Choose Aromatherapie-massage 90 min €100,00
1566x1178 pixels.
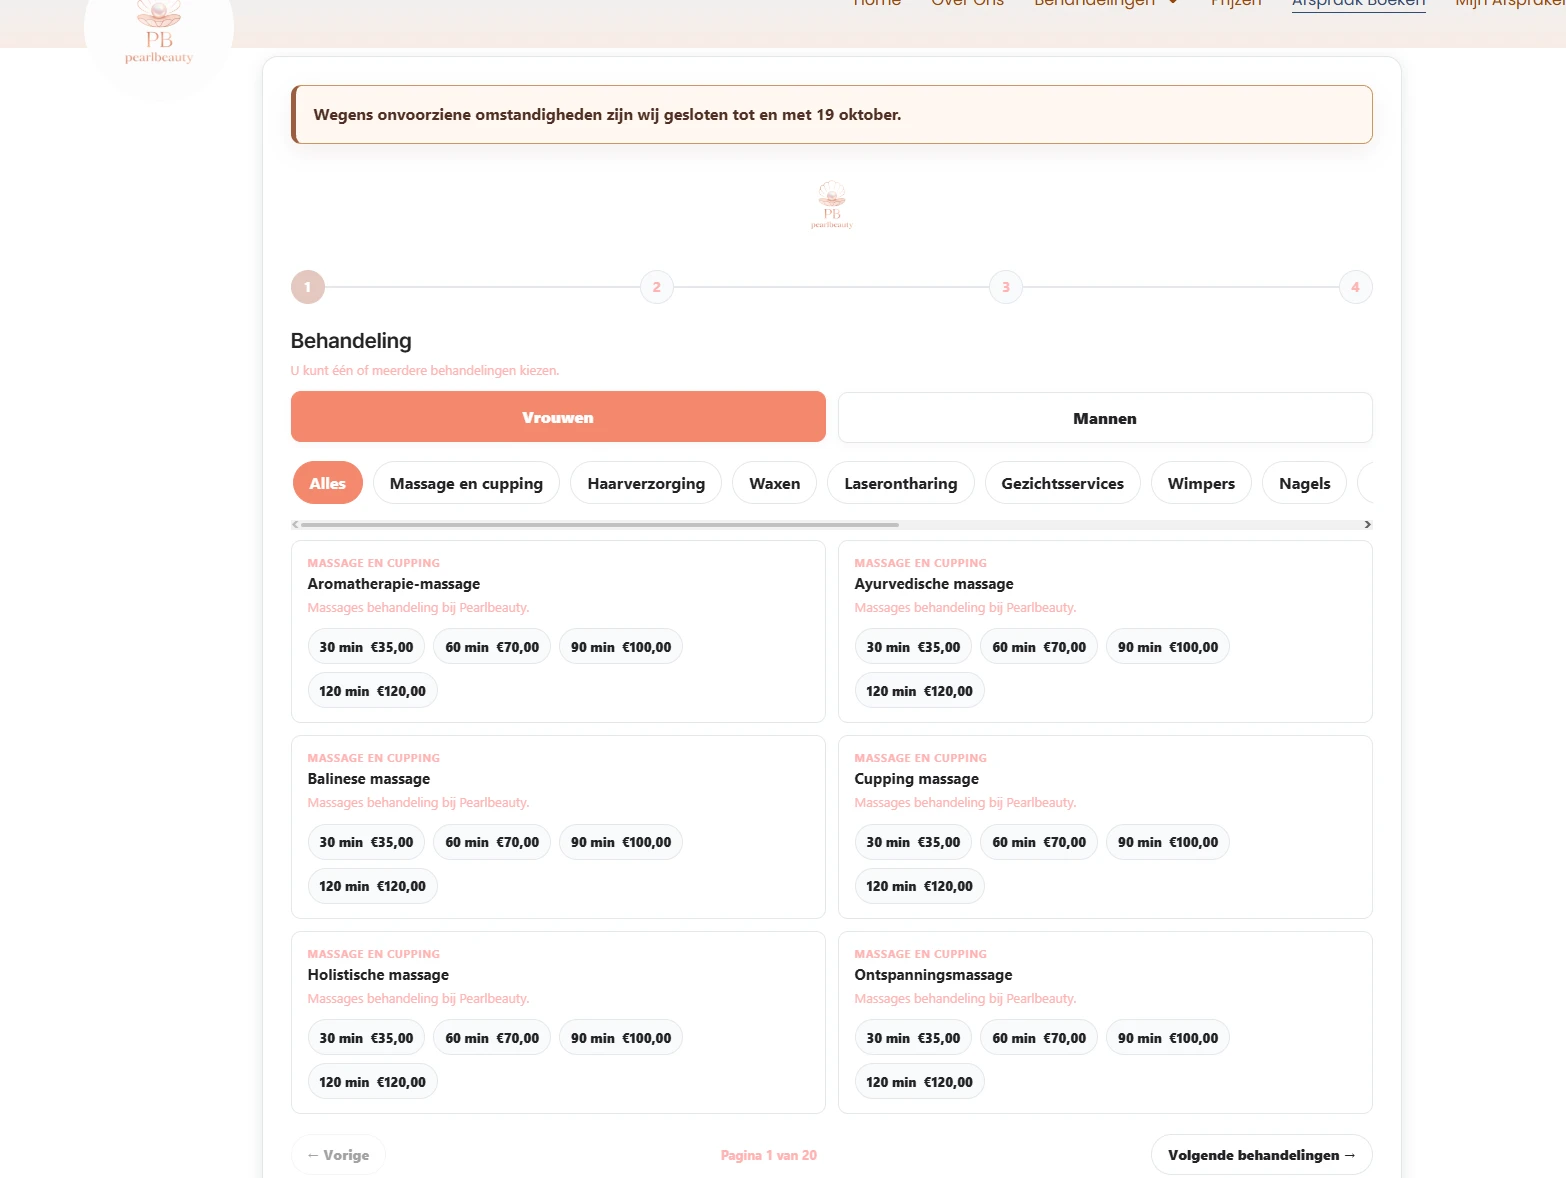pyautogui.click(x=621, y=647)
